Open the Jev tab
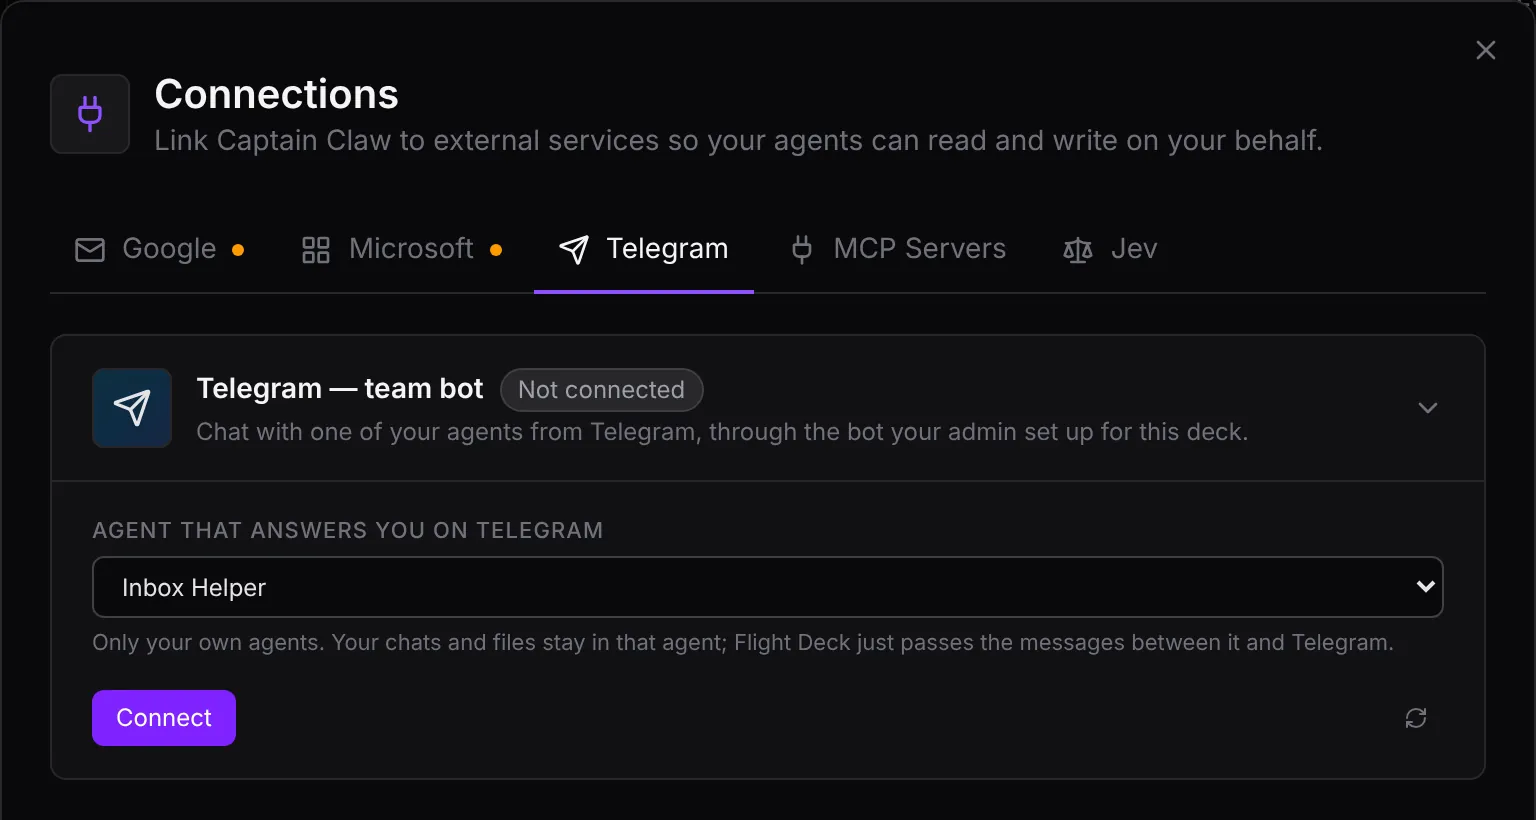This screenshot has height=820, width=1536. coord(1110,249)
